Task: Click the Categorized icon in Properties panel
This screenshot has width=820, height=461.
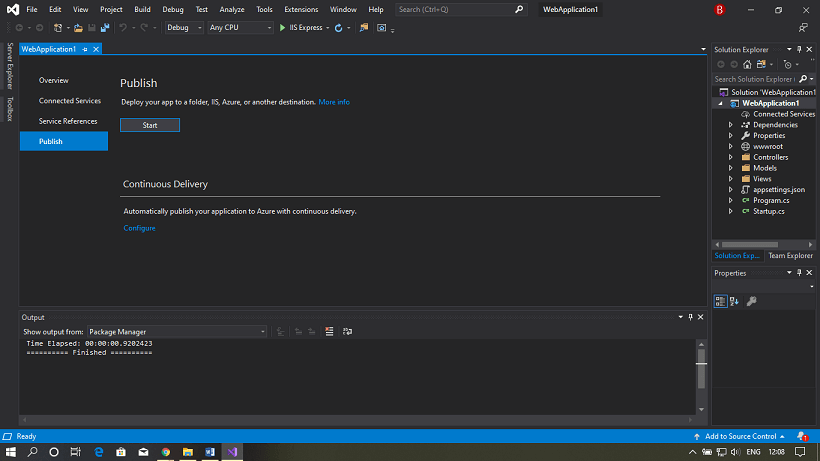Action: [720, 301]
